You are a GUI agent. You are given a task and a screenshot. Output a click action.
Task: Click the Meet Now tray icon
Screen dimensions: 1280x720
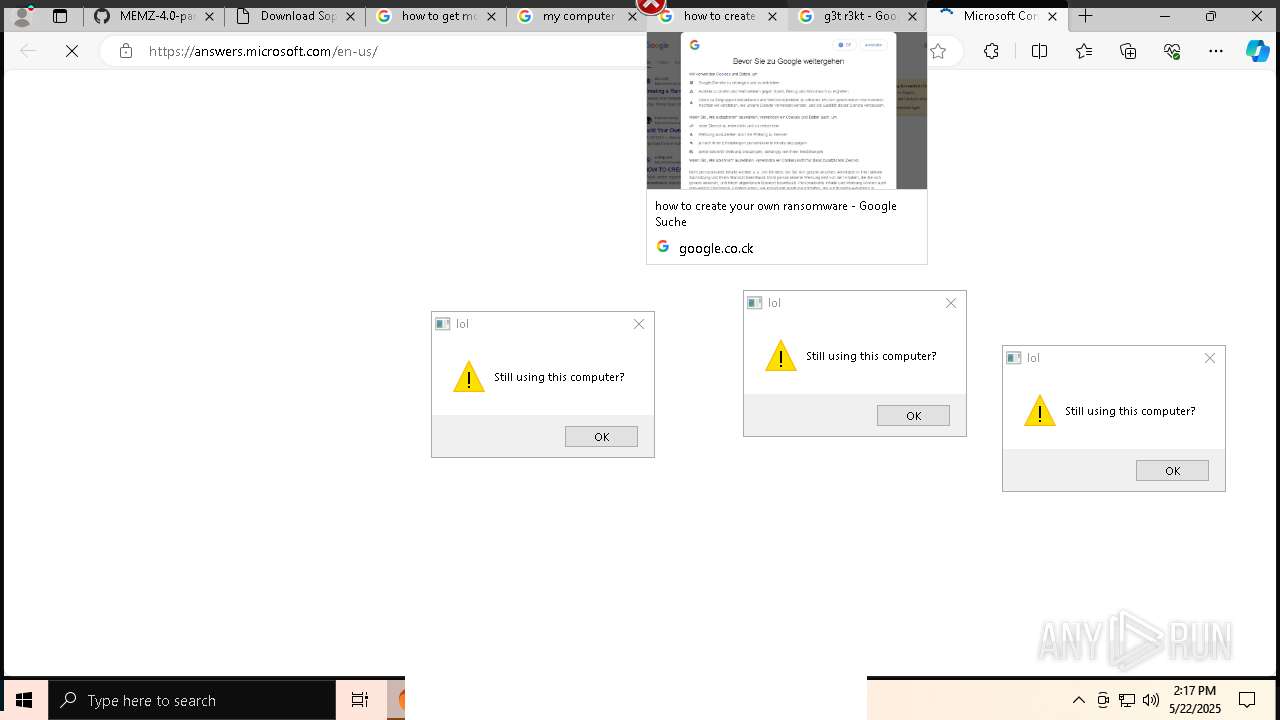[1103, 700]
